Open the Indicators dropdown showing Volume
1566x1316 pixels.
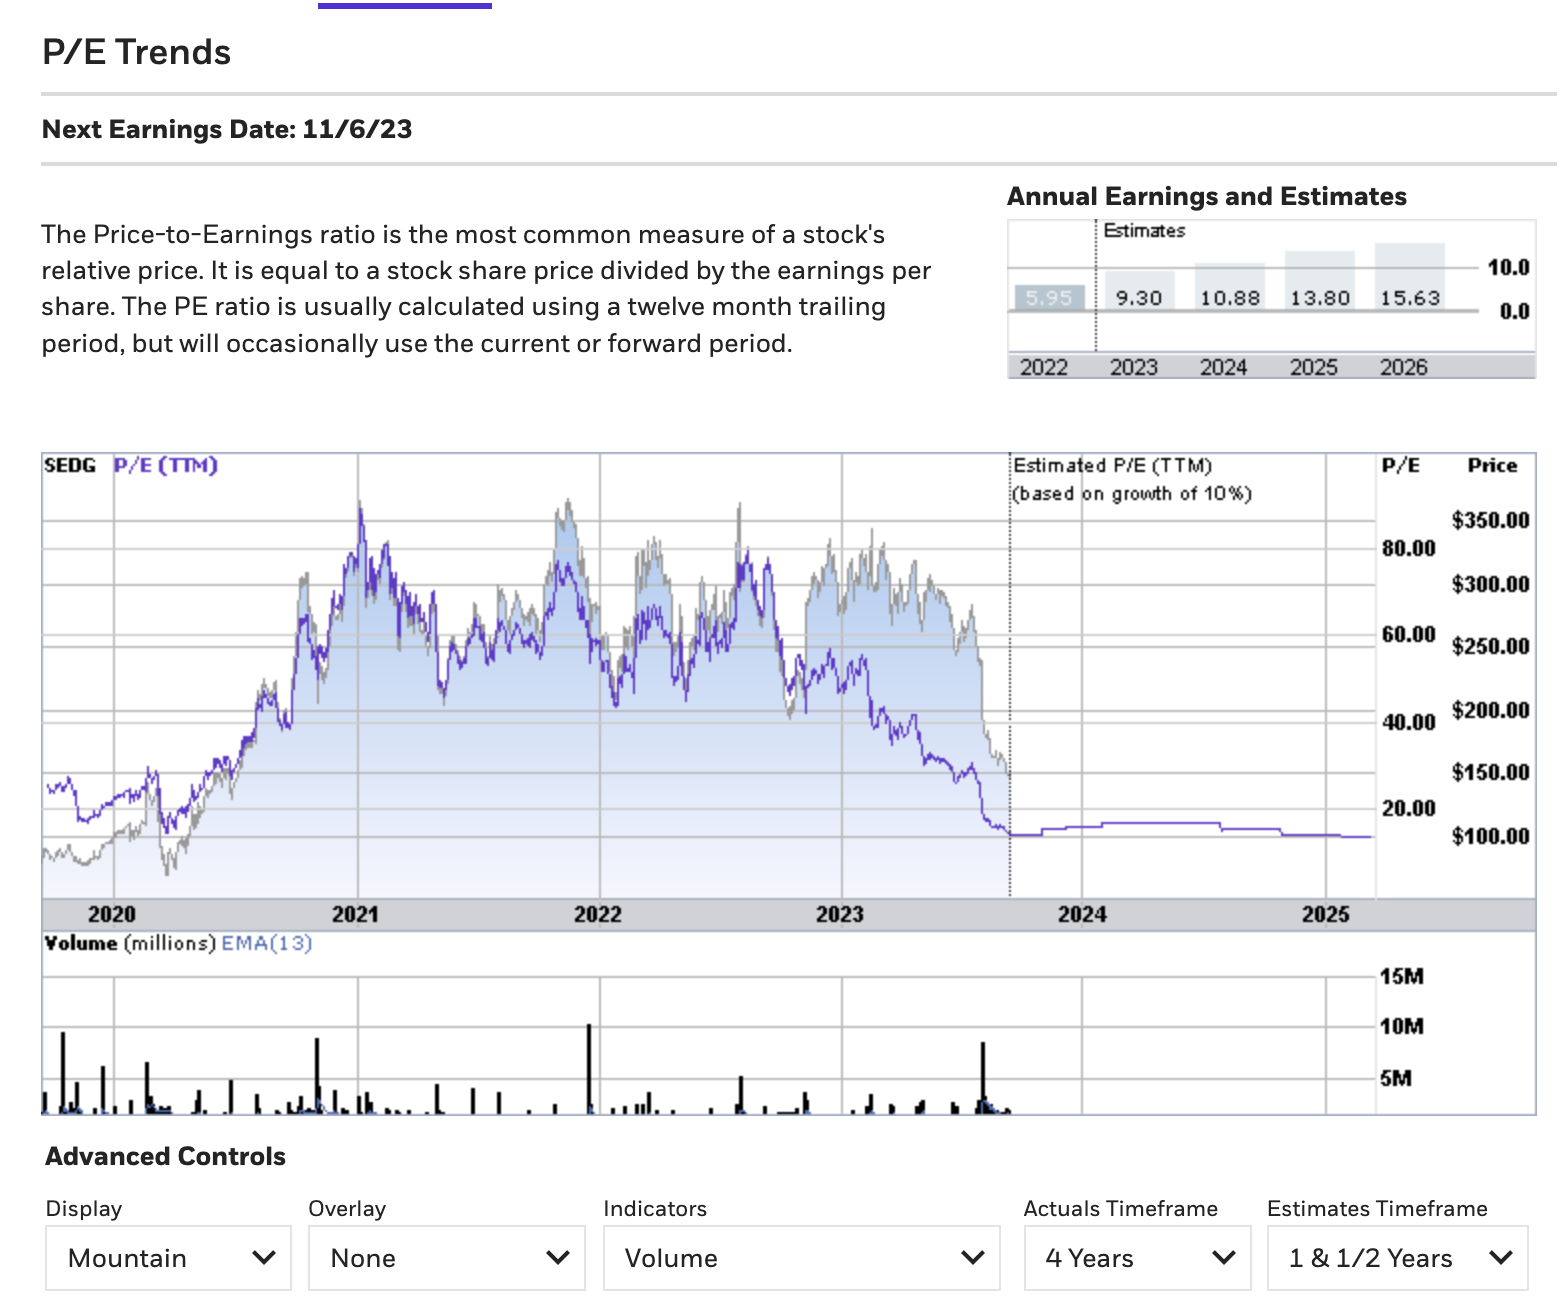[801, 1257]
